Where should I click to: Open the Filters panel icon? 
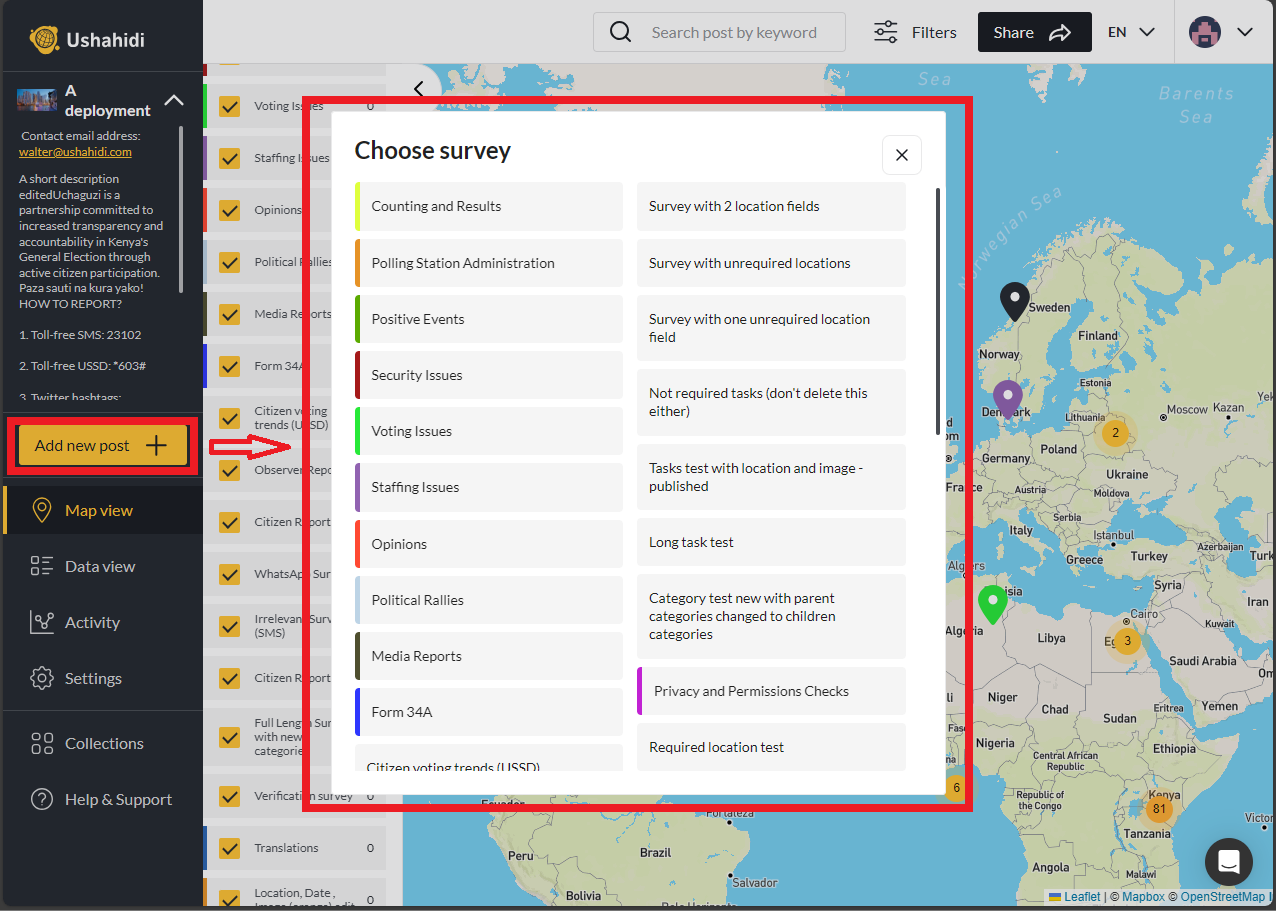click(885, 31)
